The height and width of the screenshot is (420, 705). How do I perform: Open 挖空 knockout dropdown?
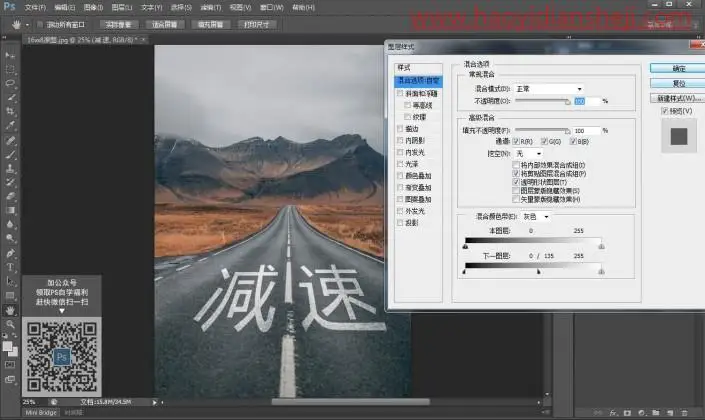tap(529, 153)
